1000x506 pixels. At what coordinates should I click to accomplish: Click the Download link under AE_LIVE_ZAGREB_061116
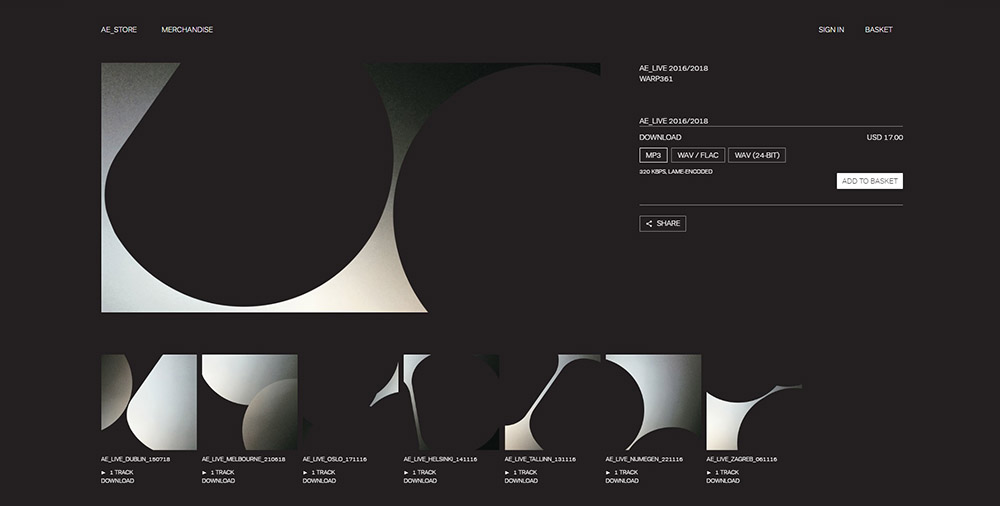coord(723,481)
